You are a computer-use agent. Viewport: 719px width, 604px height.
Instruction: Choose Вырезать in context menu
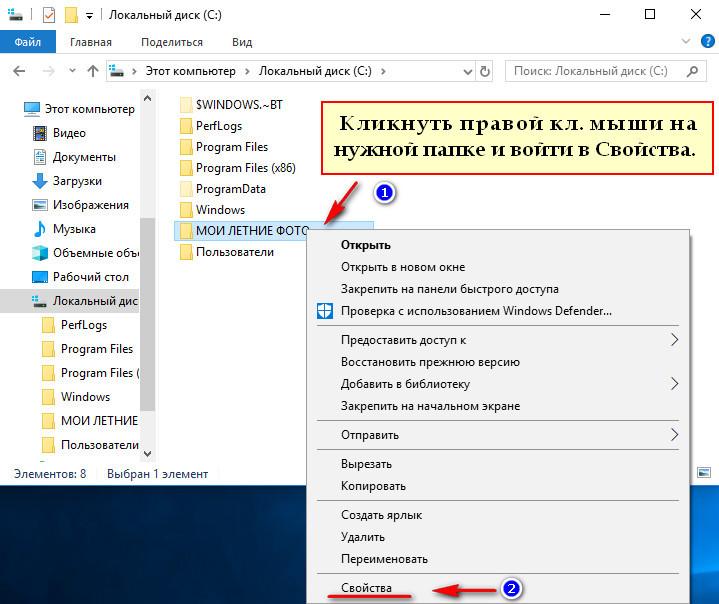(x=498, y=464)
